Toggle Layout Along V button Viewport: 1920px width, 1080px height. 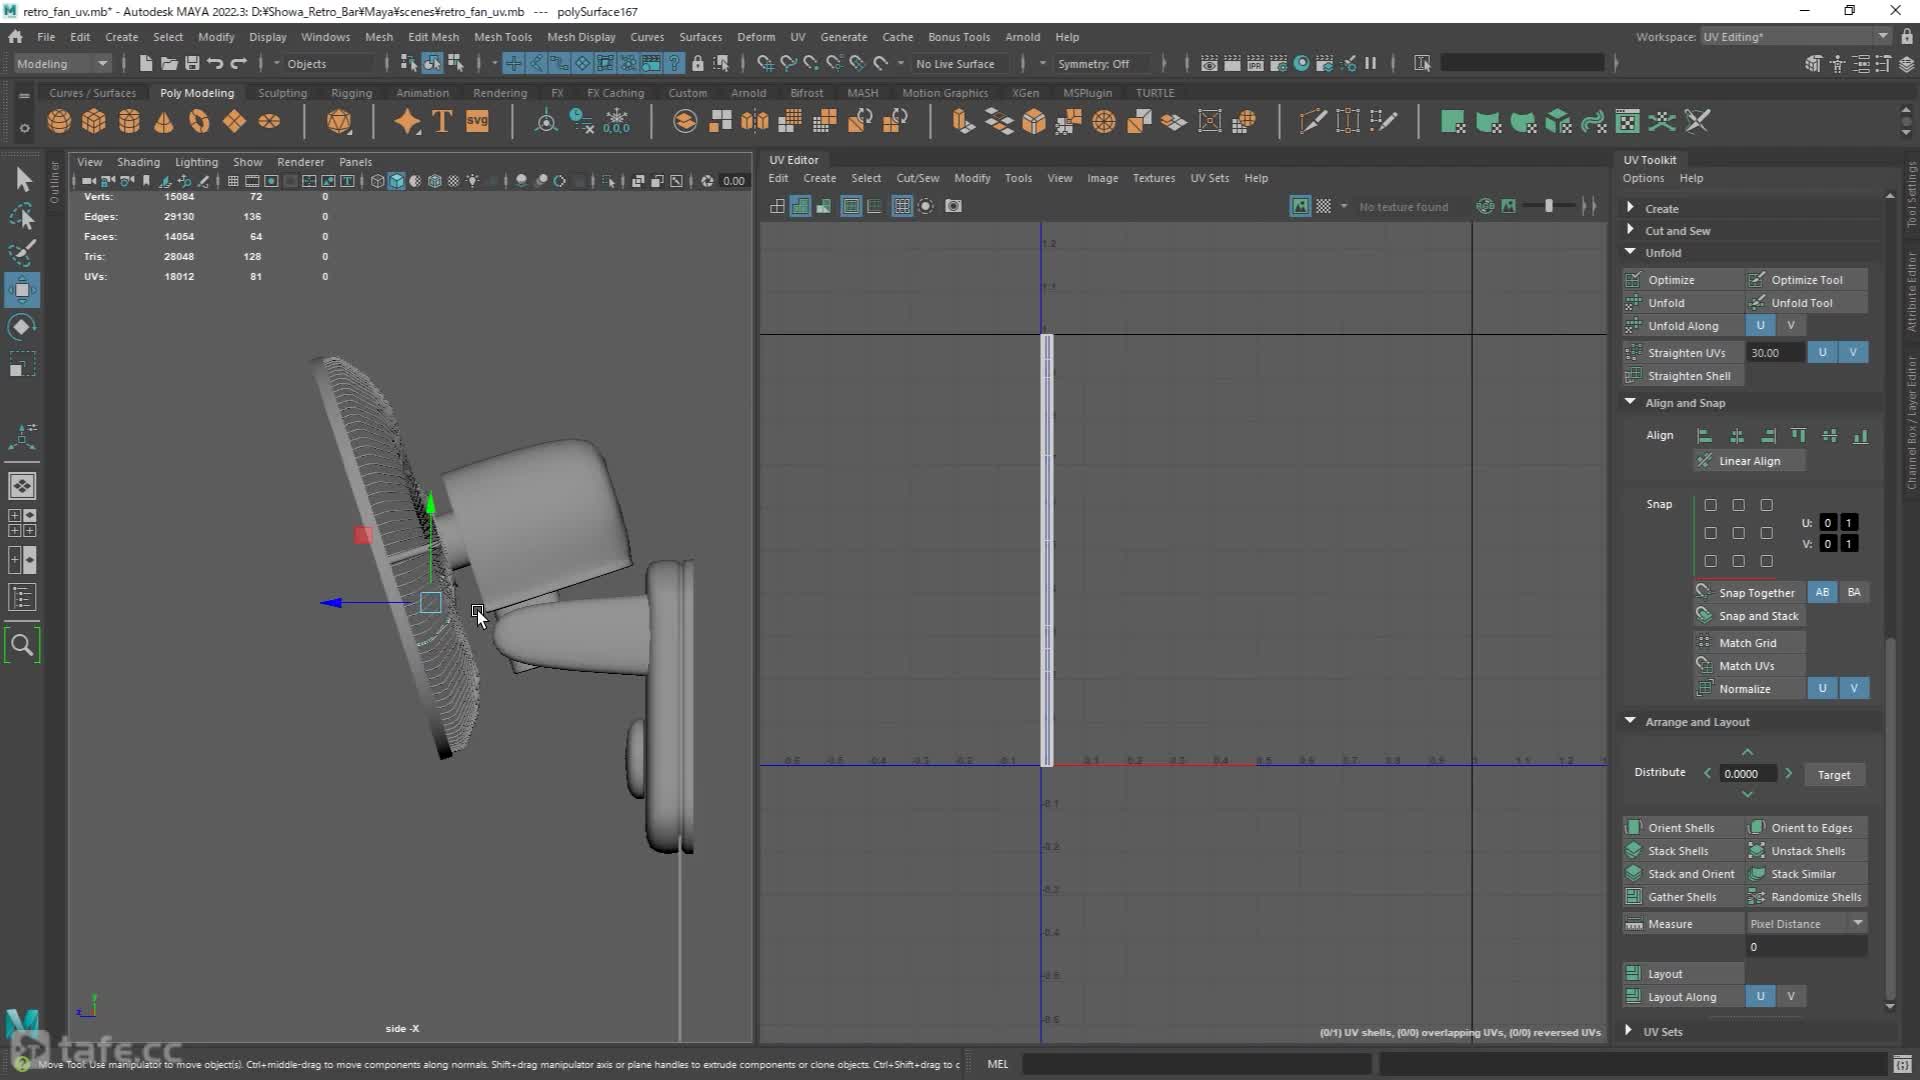[x=1791, y=997]
